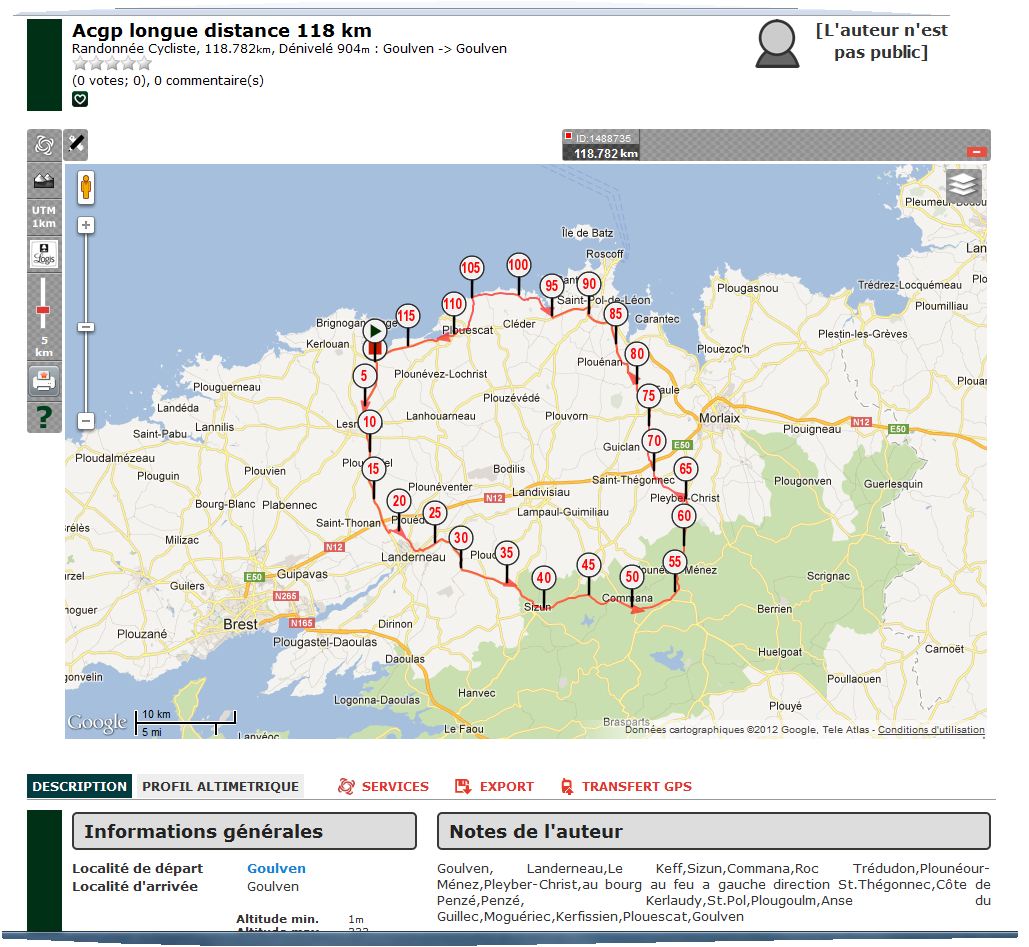This screenshot has width=1029, height=947.
Task: Open the TRANSFERT GPS tab
Action: coord(627,786)
